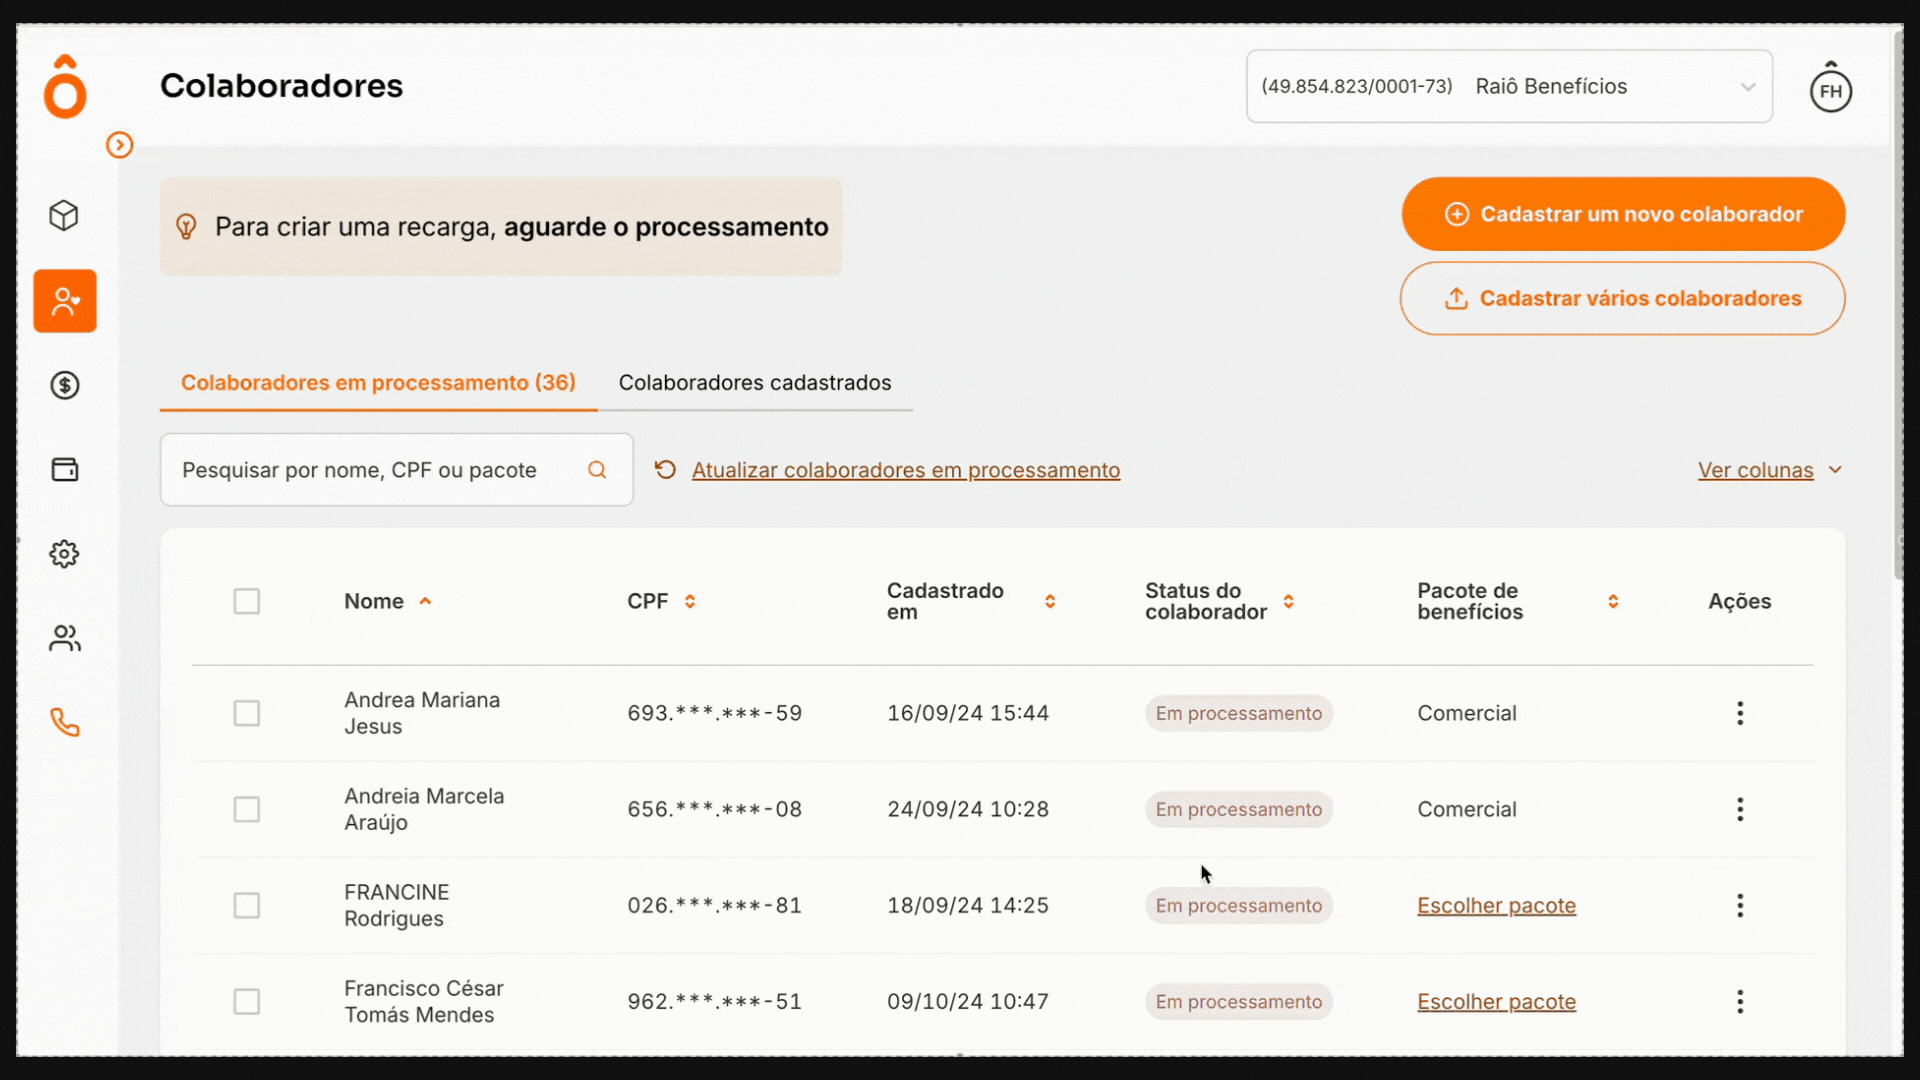Select the collaborators icon in the sidebar

click(64, 300)
